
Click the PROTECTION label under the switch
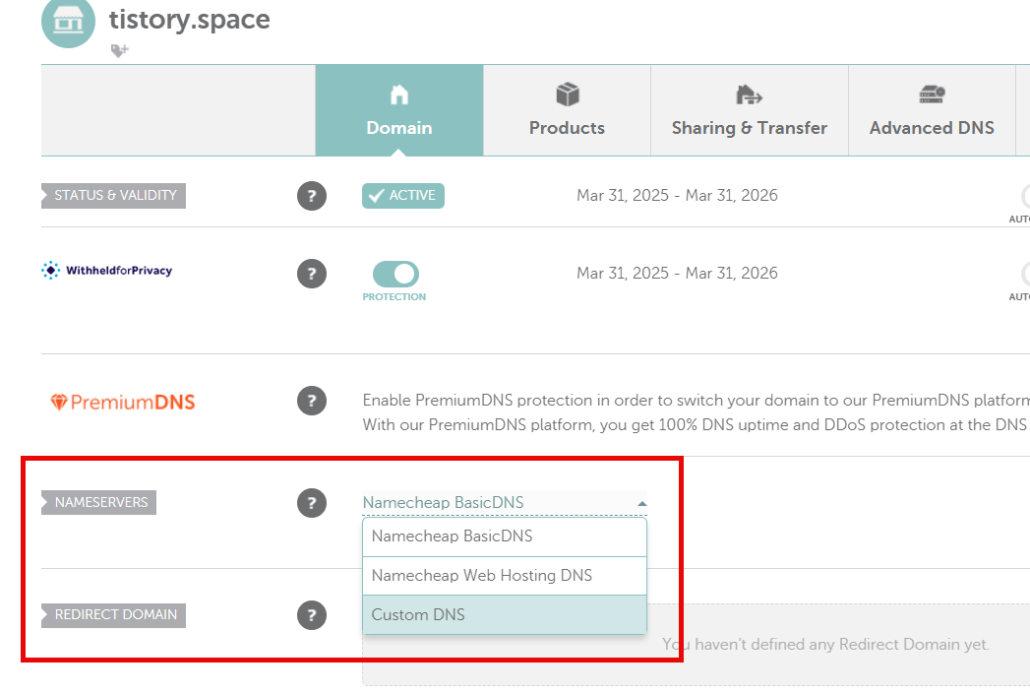394,297
